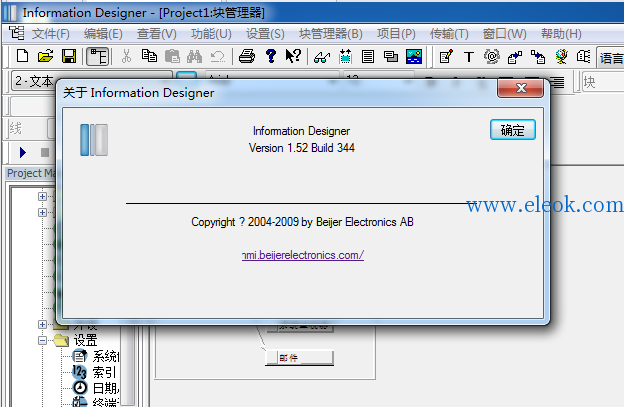The image size is (624, 407).
Task: Select the 系统 item under 设置
Action: point(105,356)
